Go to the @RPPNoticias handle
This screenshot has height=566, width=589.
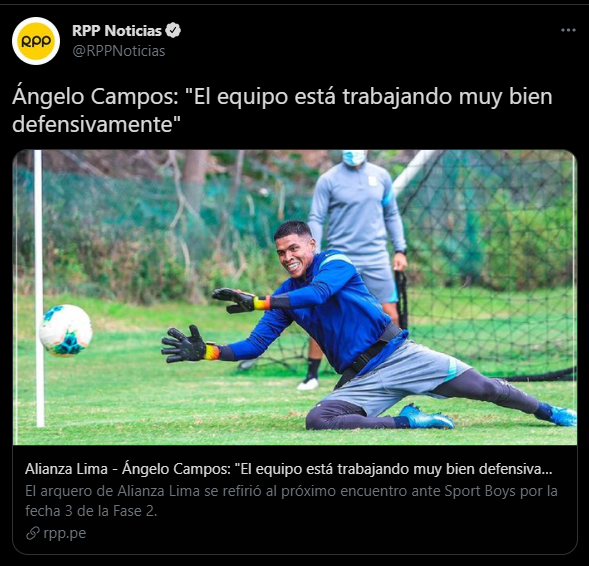click(x=118, y=51)
